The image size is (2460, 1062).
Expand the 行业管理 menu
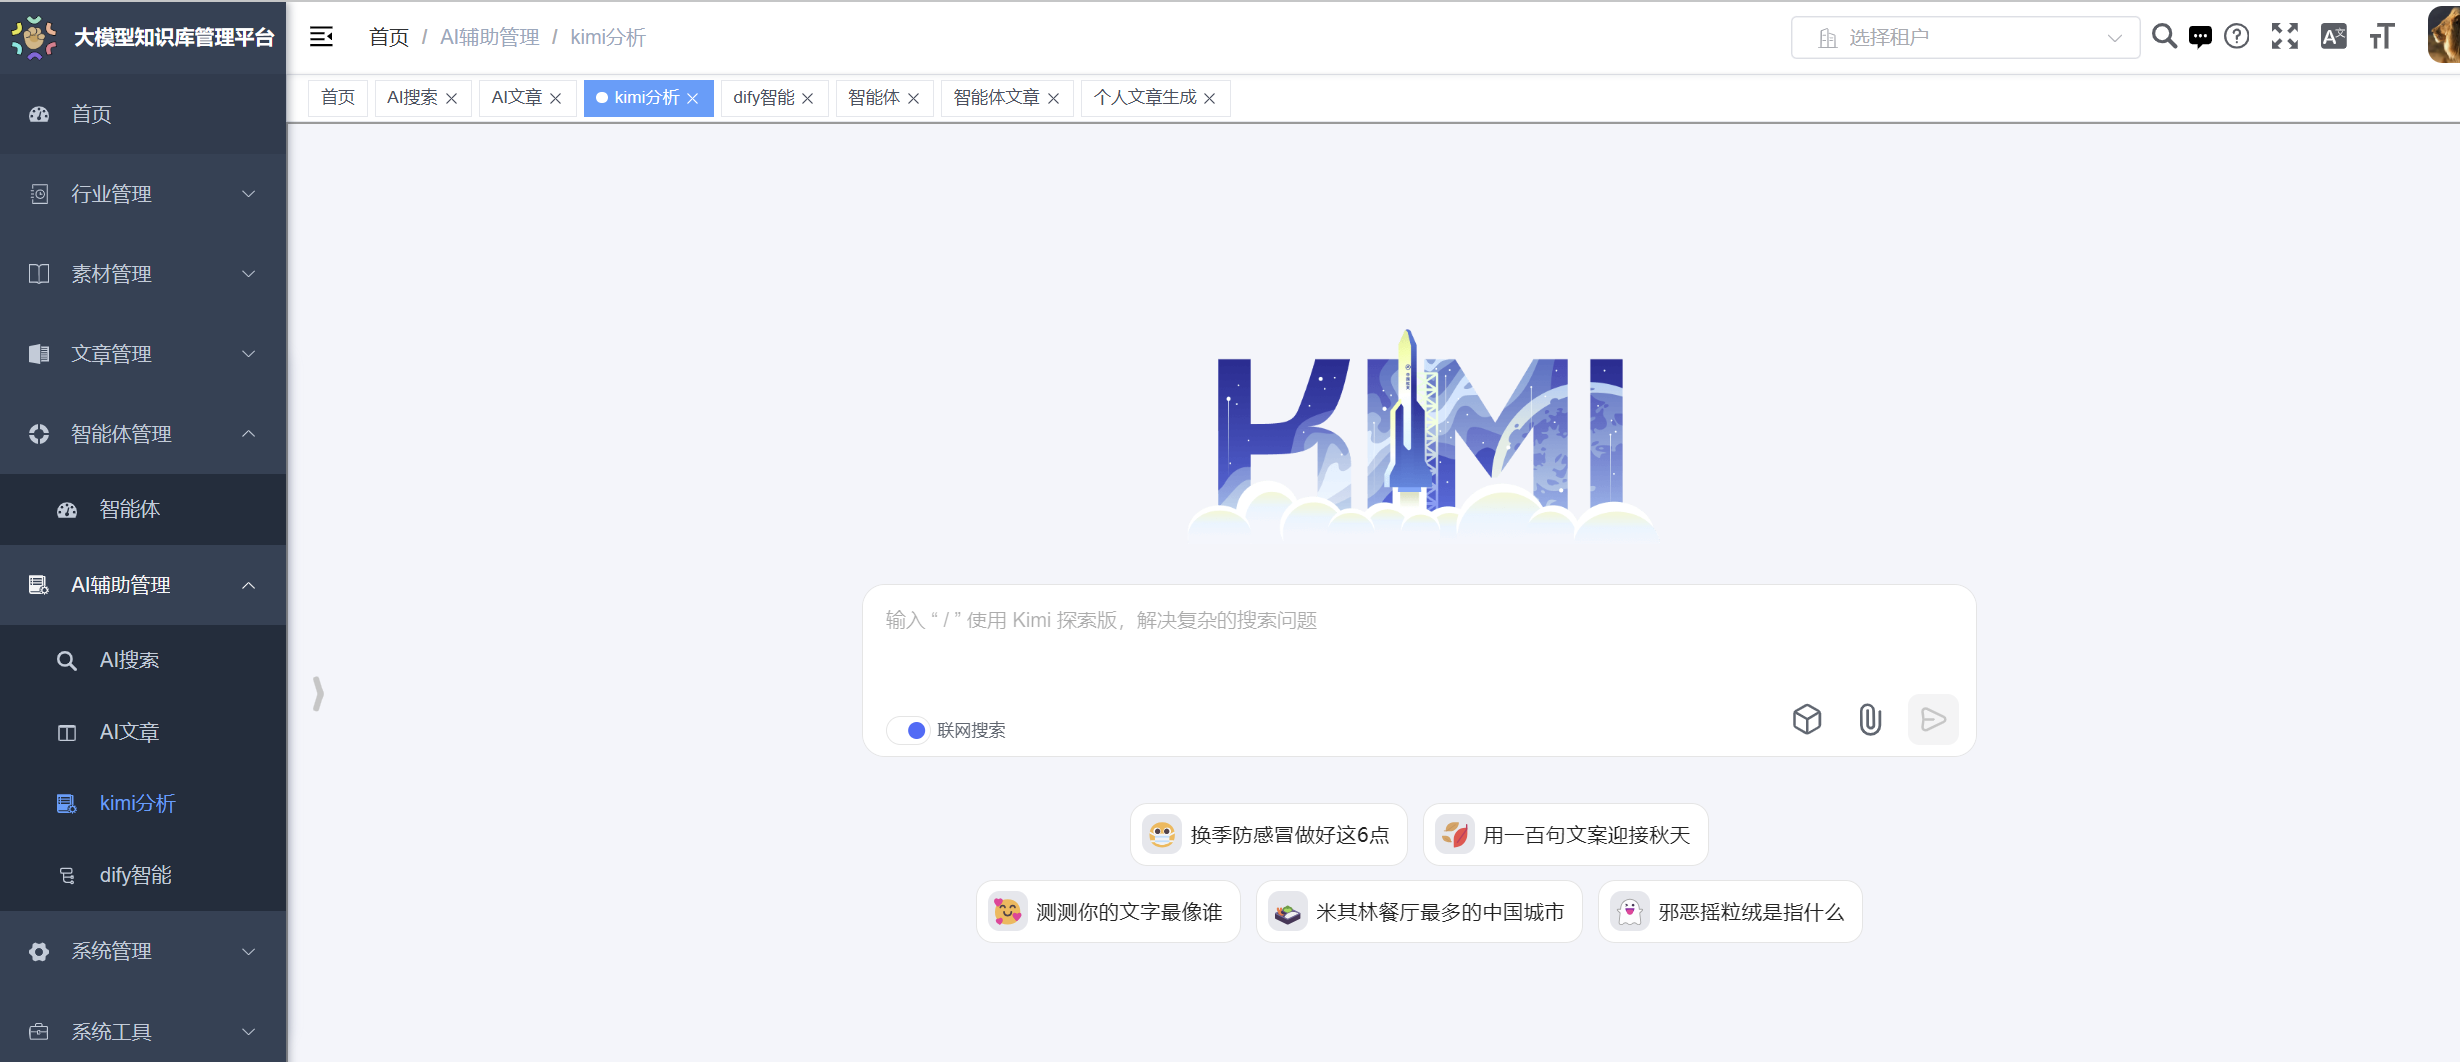click(x=143, y=194)
